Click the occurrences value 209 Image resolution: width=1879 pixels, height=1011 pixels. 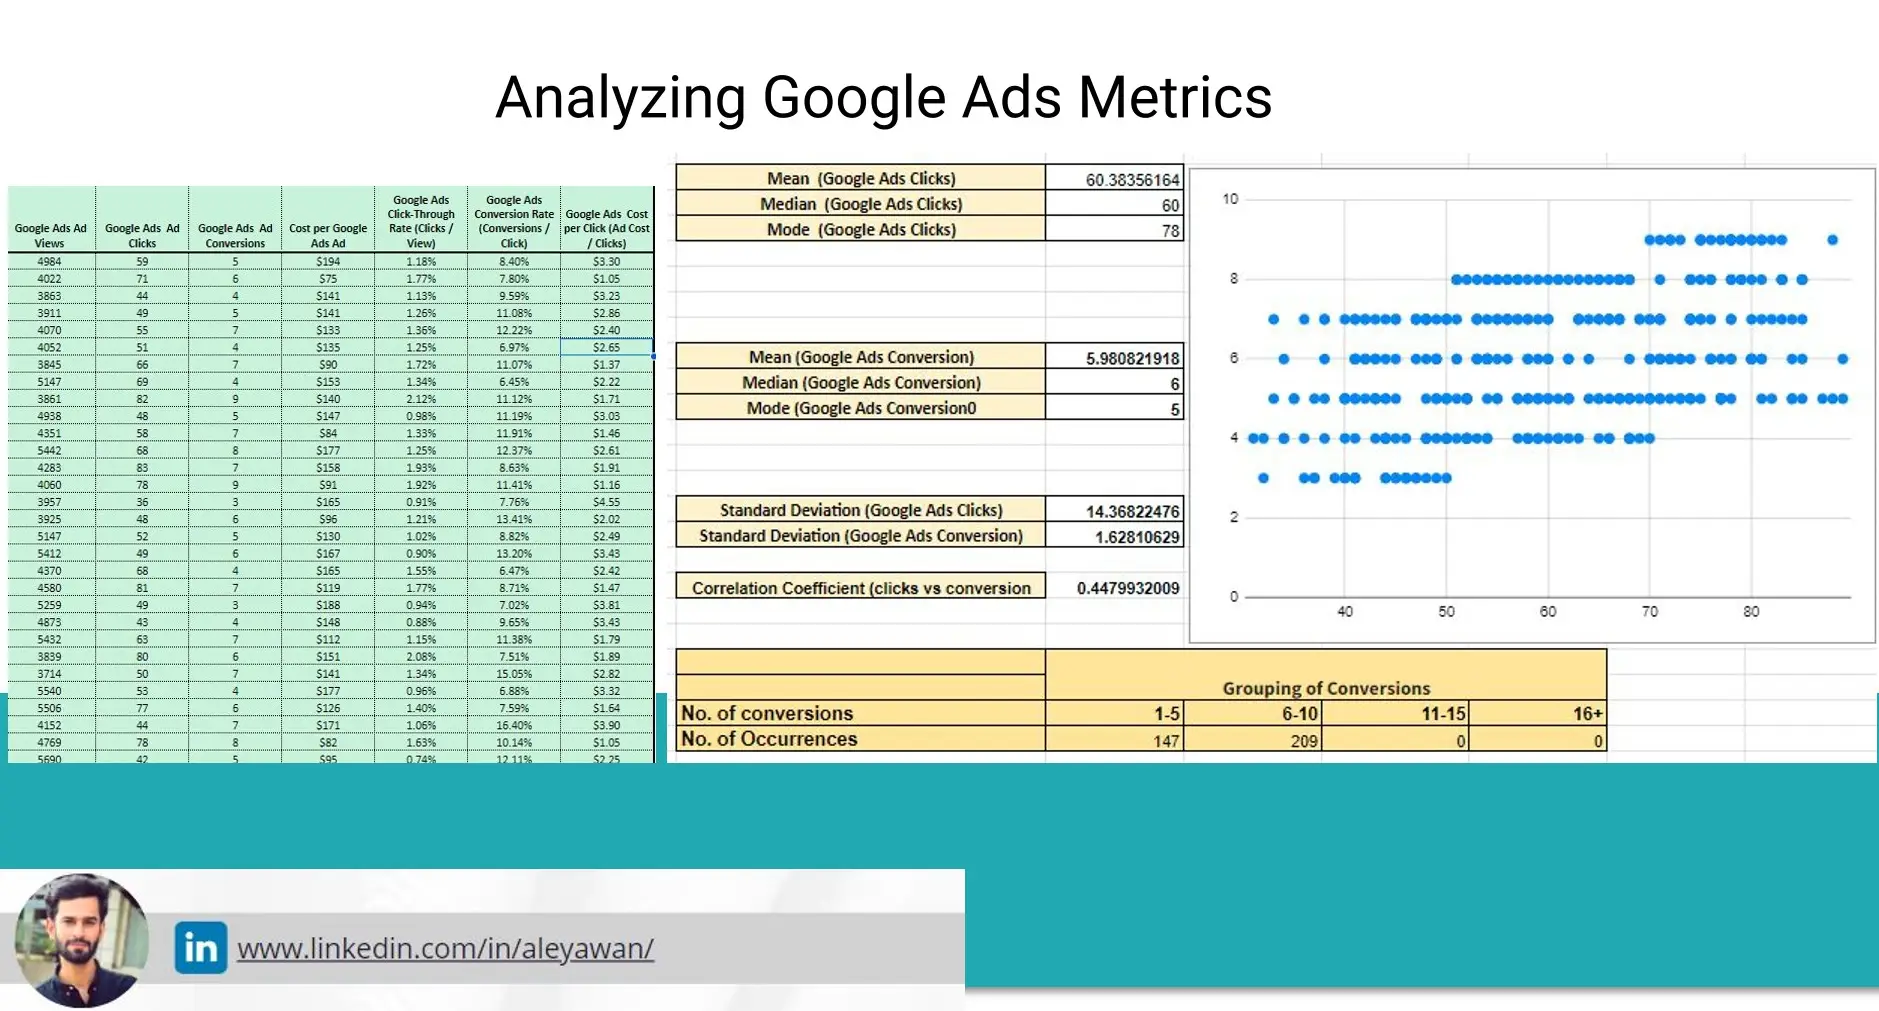(1253, 740)
